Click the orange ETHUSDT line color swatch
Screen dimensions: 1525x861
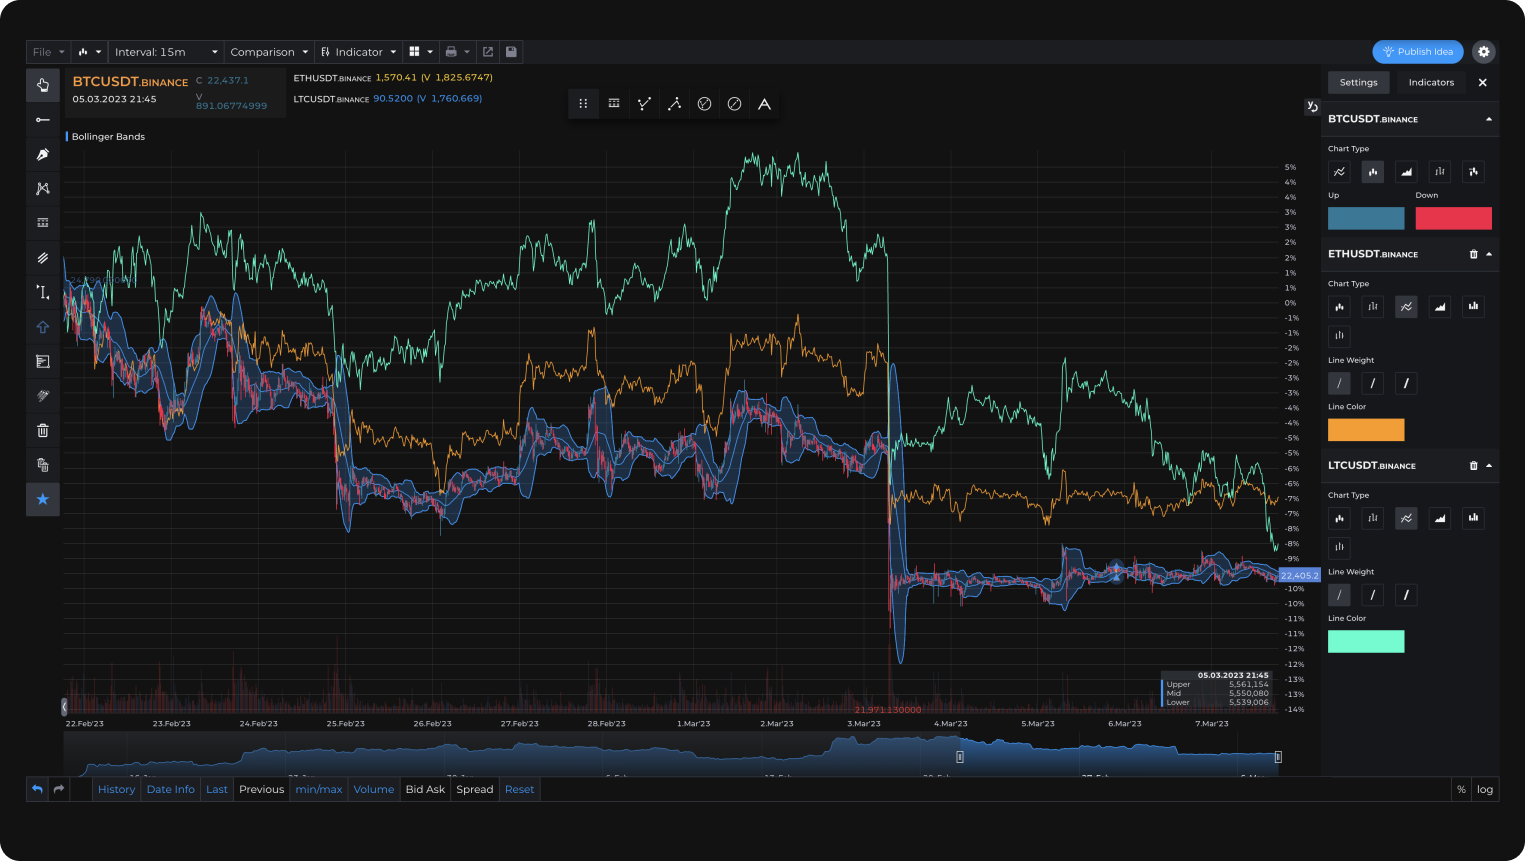pos(1366,430)
